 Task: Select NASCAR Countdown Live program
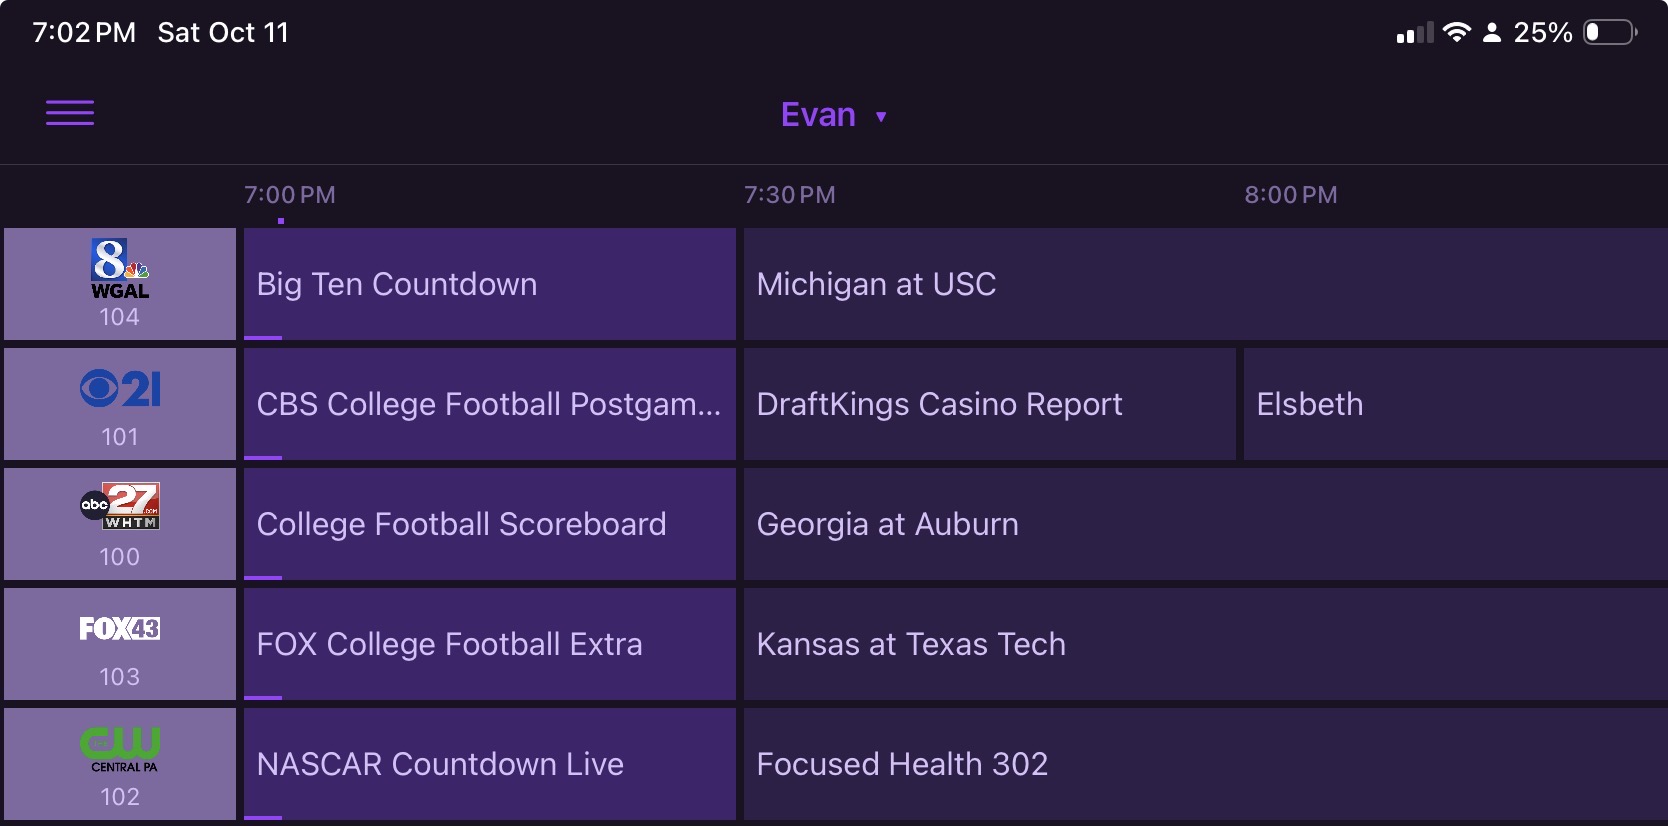pyautogui.click(x=490, y=764)
